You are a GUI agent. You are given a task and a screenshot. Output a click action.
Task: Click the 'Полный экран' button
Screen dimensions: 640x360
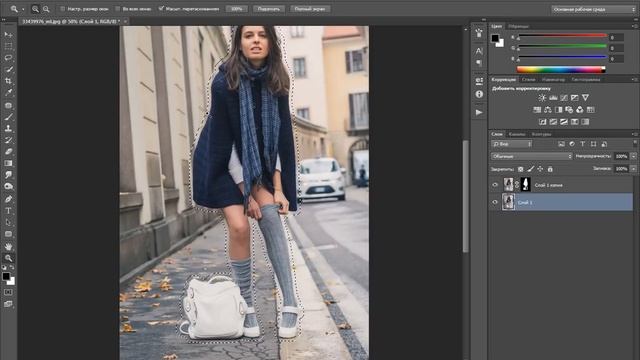(x=310, y=9)
